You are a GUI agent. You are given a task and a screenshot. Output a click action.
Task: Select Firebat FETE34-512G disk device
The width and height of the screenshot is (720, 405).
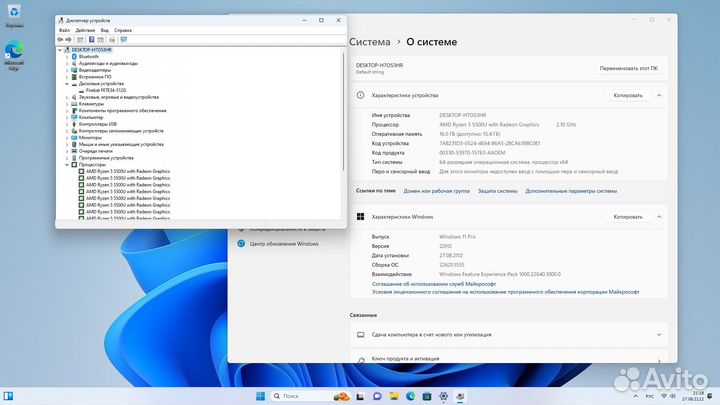(106, 90)
